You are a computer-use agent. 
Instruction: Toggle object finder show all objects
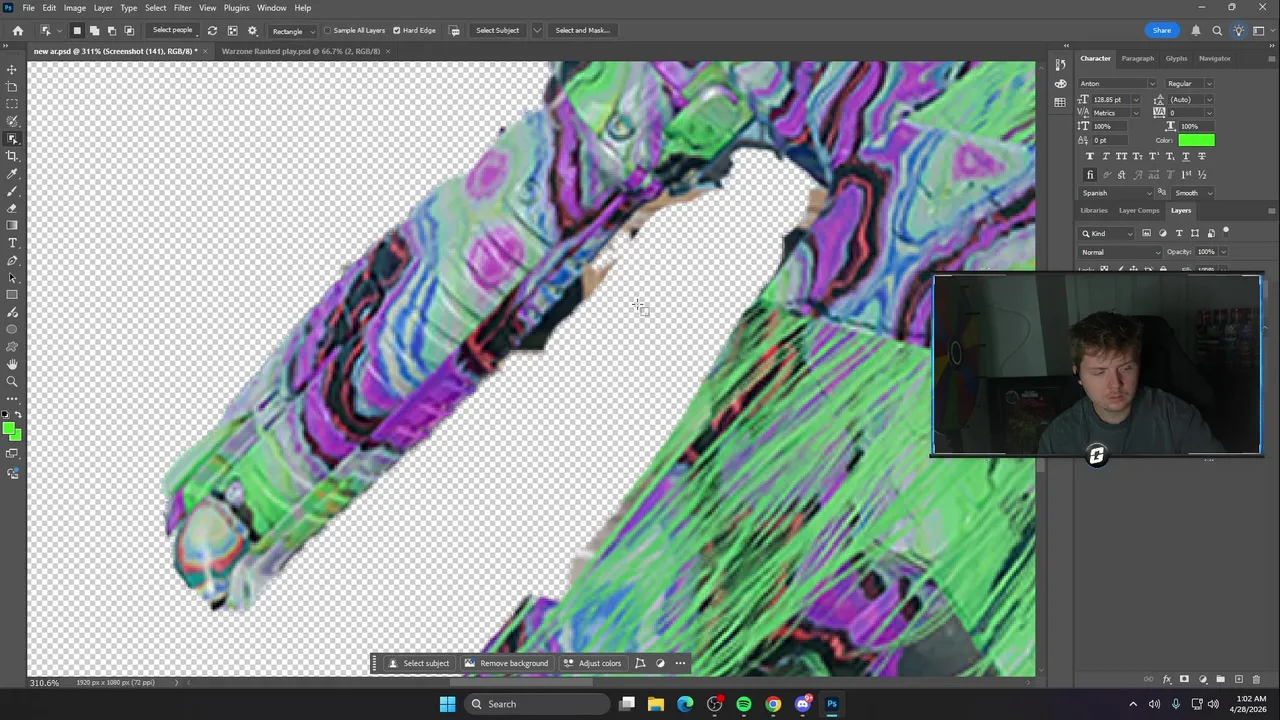pos(232,30)
